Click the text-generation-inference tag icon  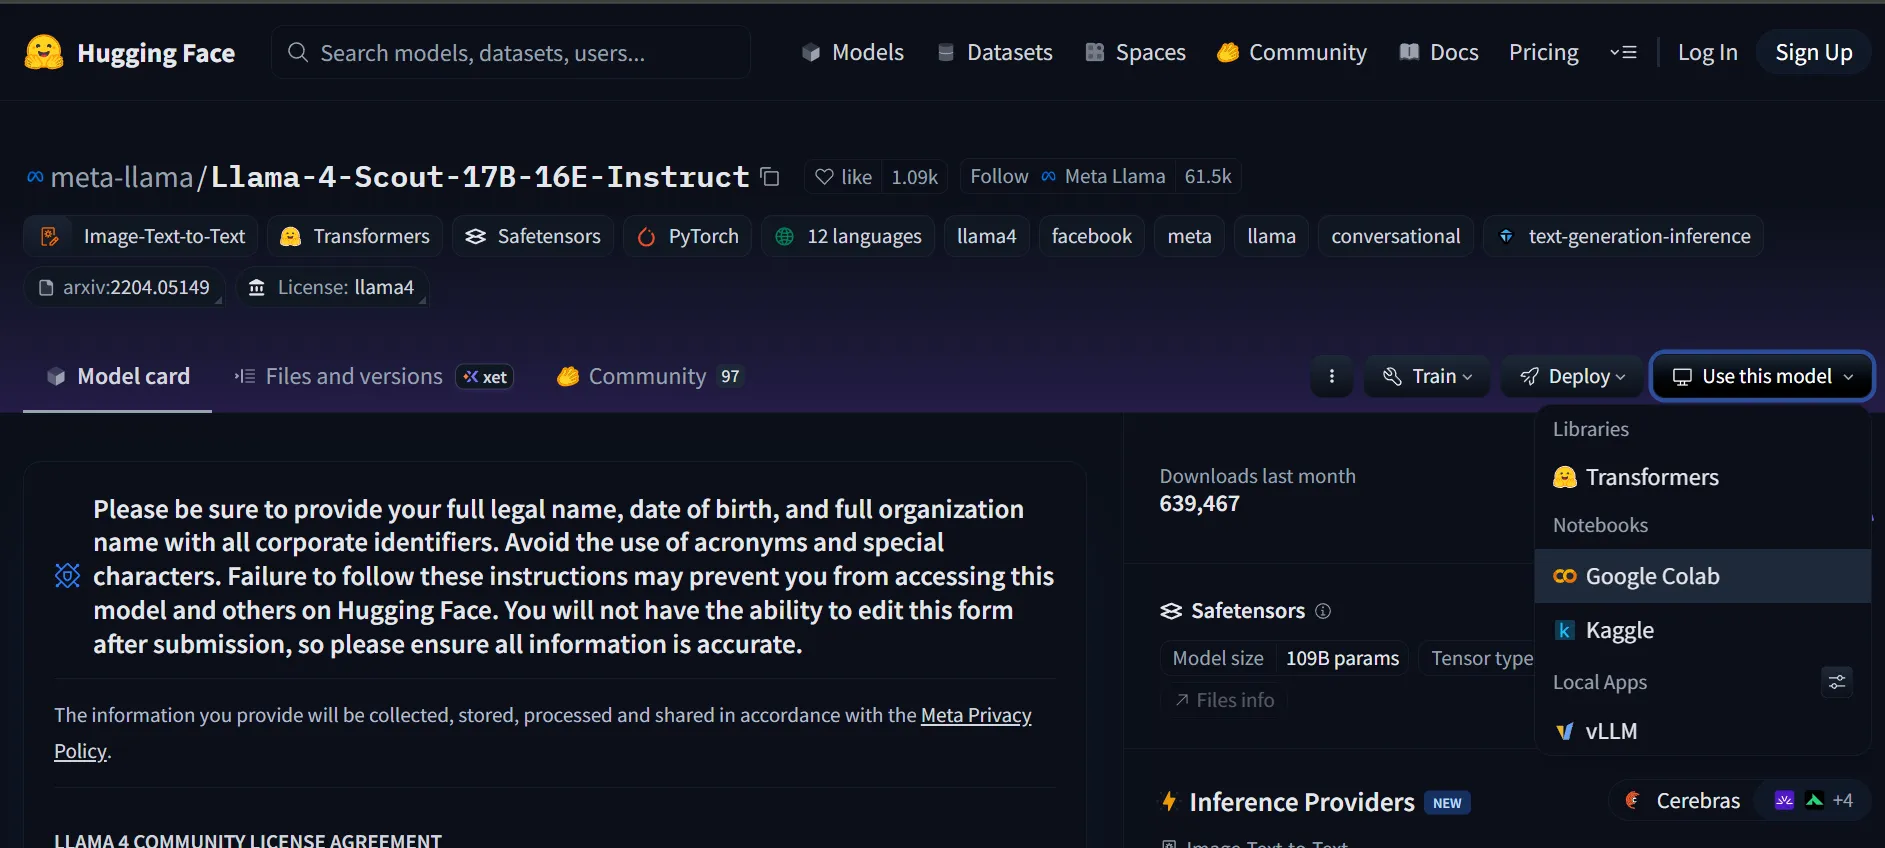click(x=1506, y=236)
